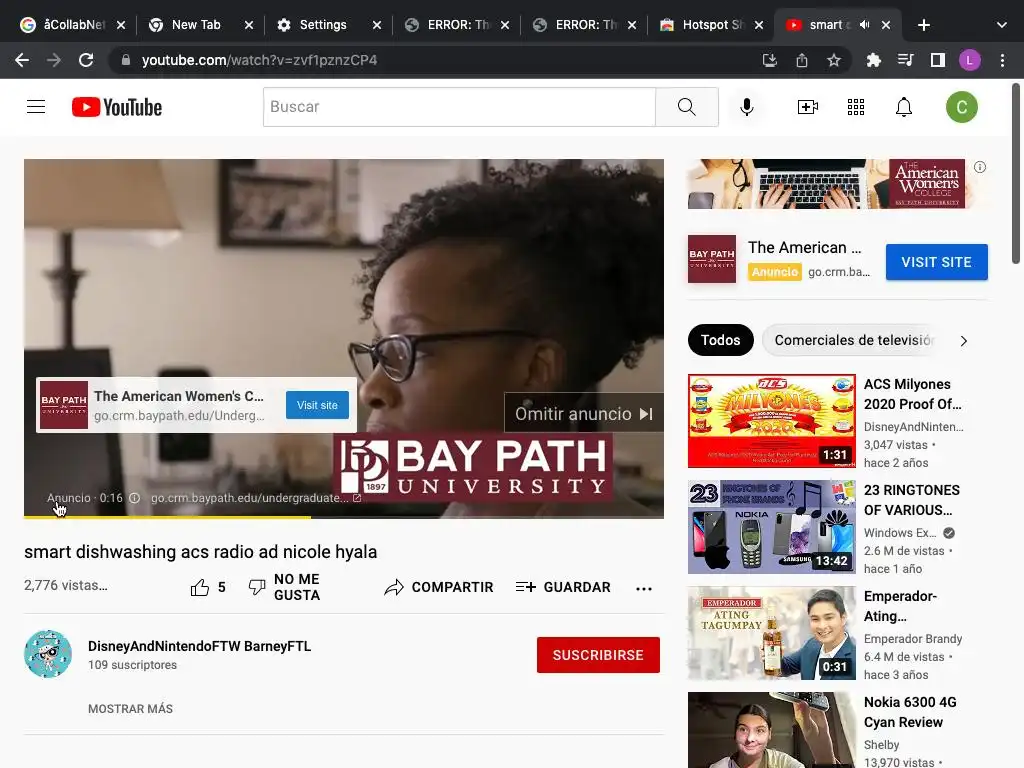Open the 23 Ringtones video thumbnail

tap(771, 526)
